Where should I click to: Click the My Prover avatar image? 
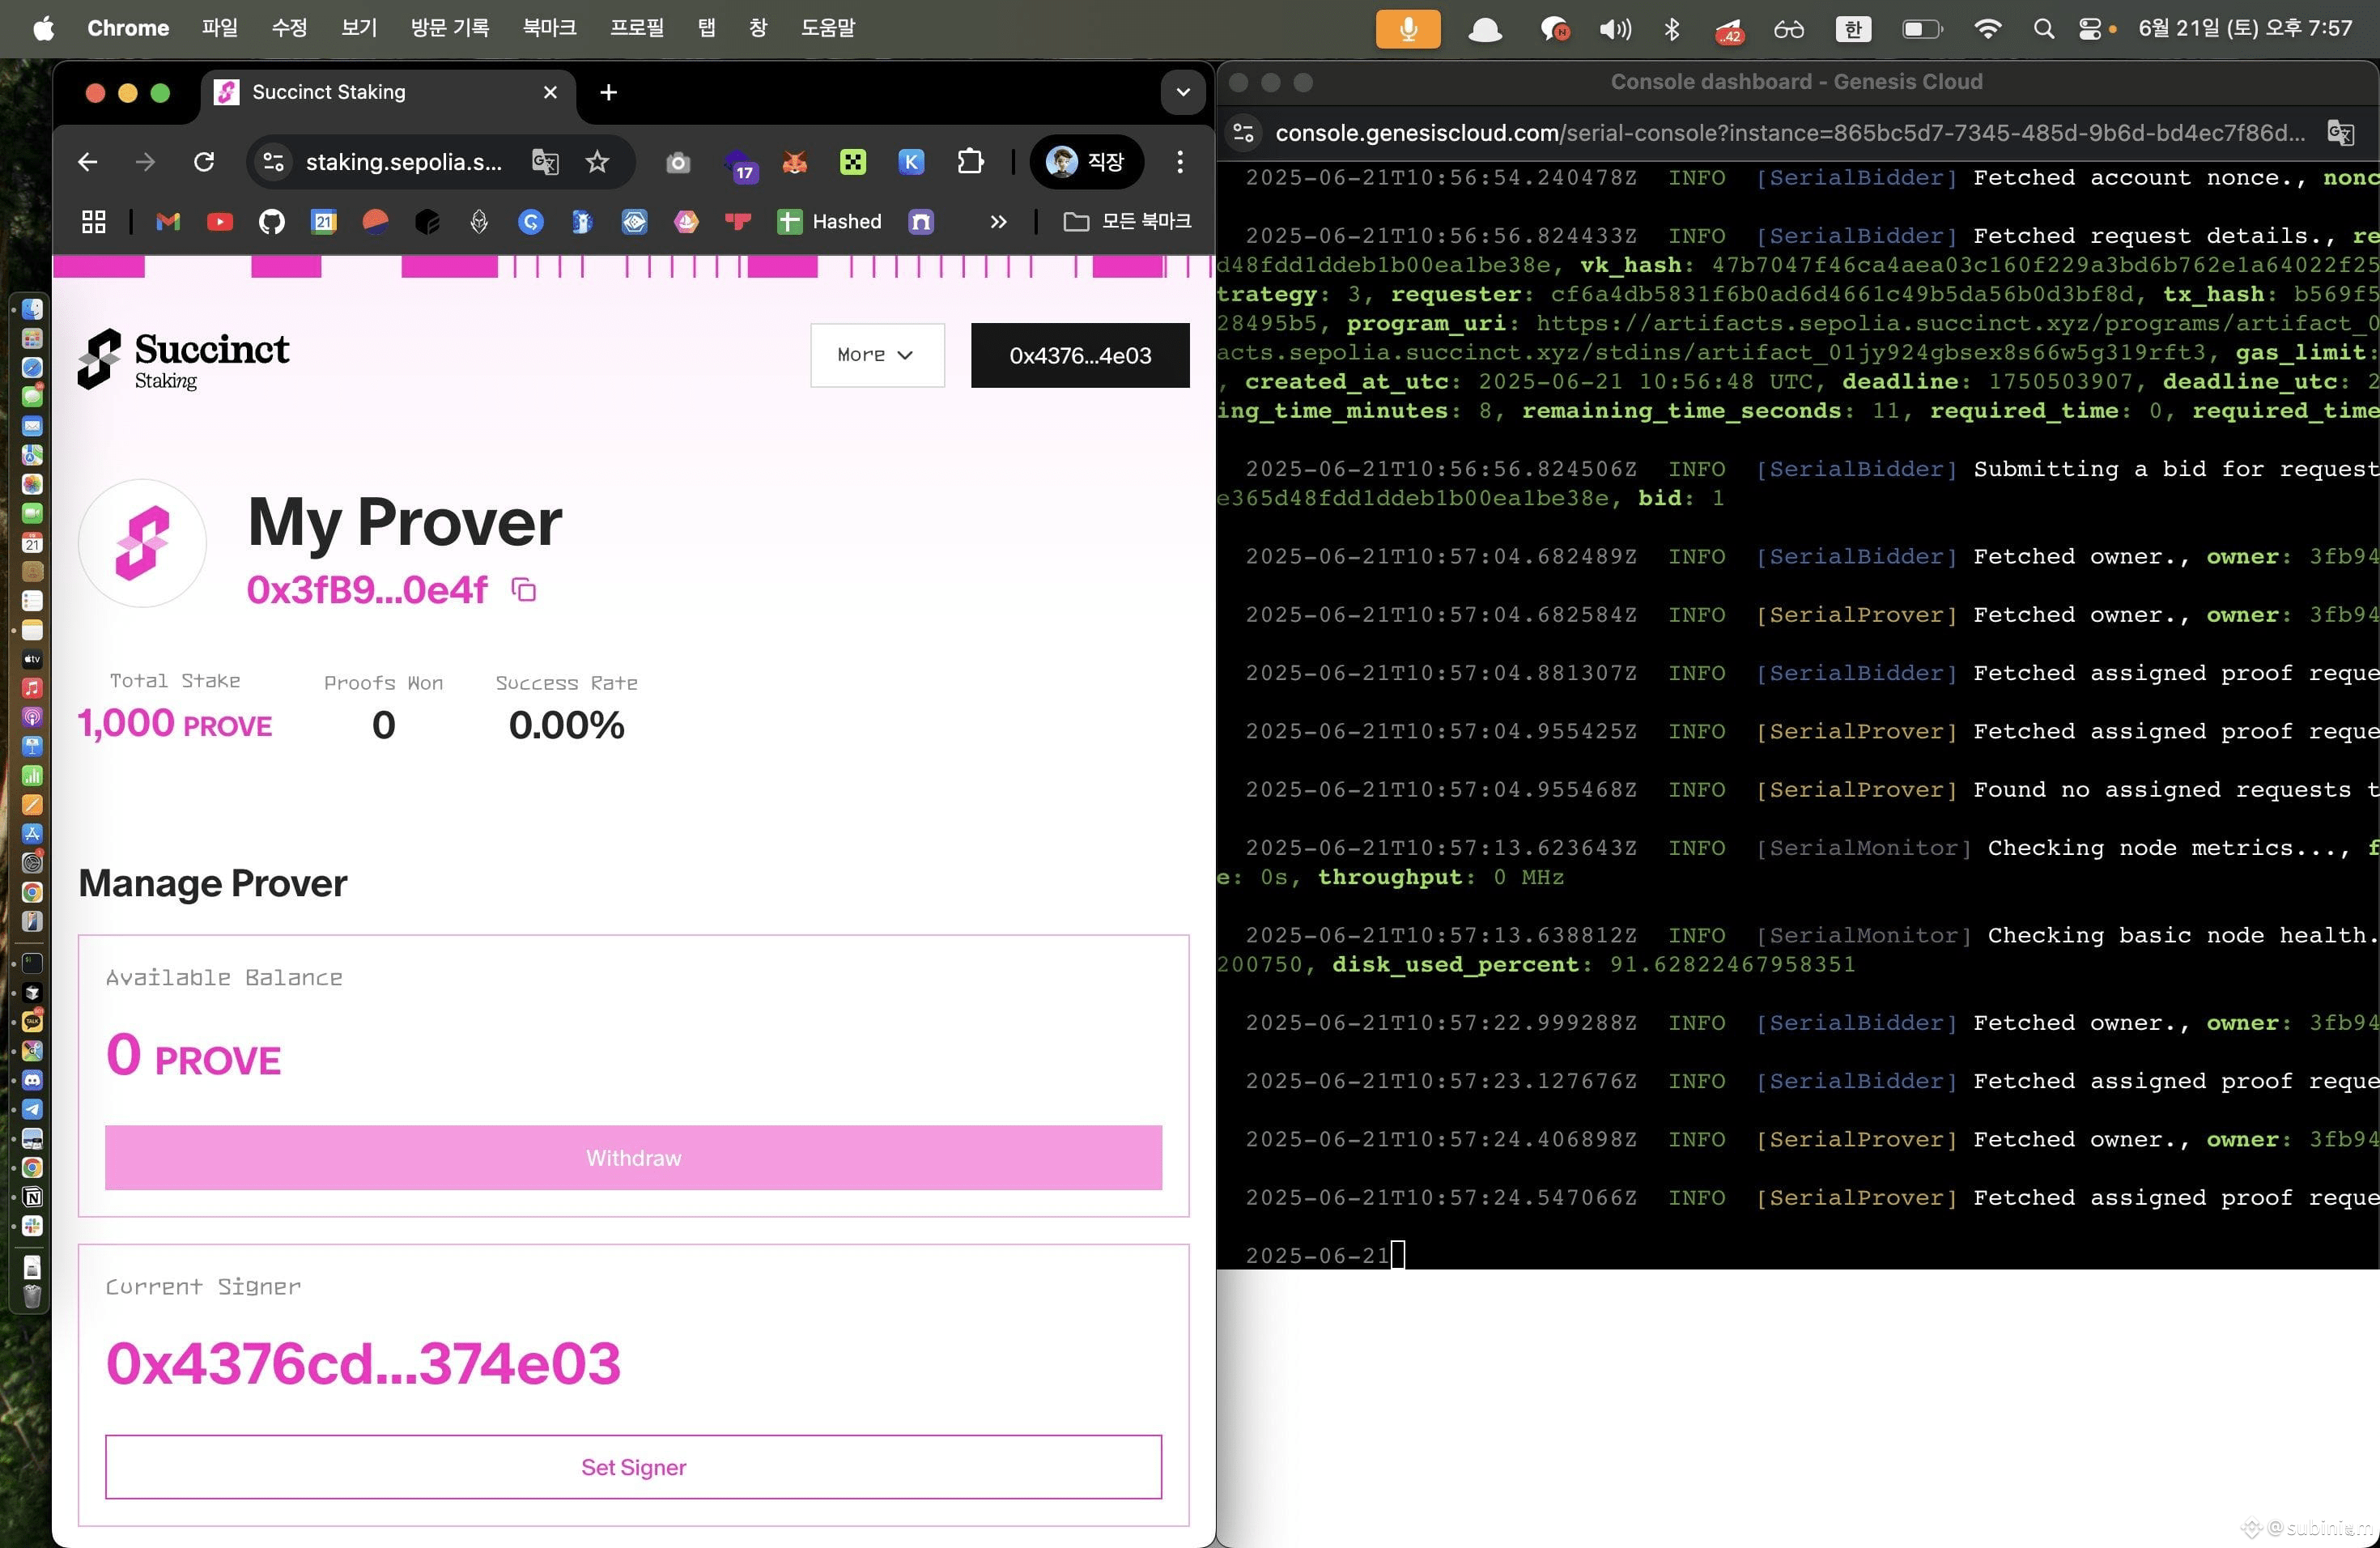tap(142, 543)
